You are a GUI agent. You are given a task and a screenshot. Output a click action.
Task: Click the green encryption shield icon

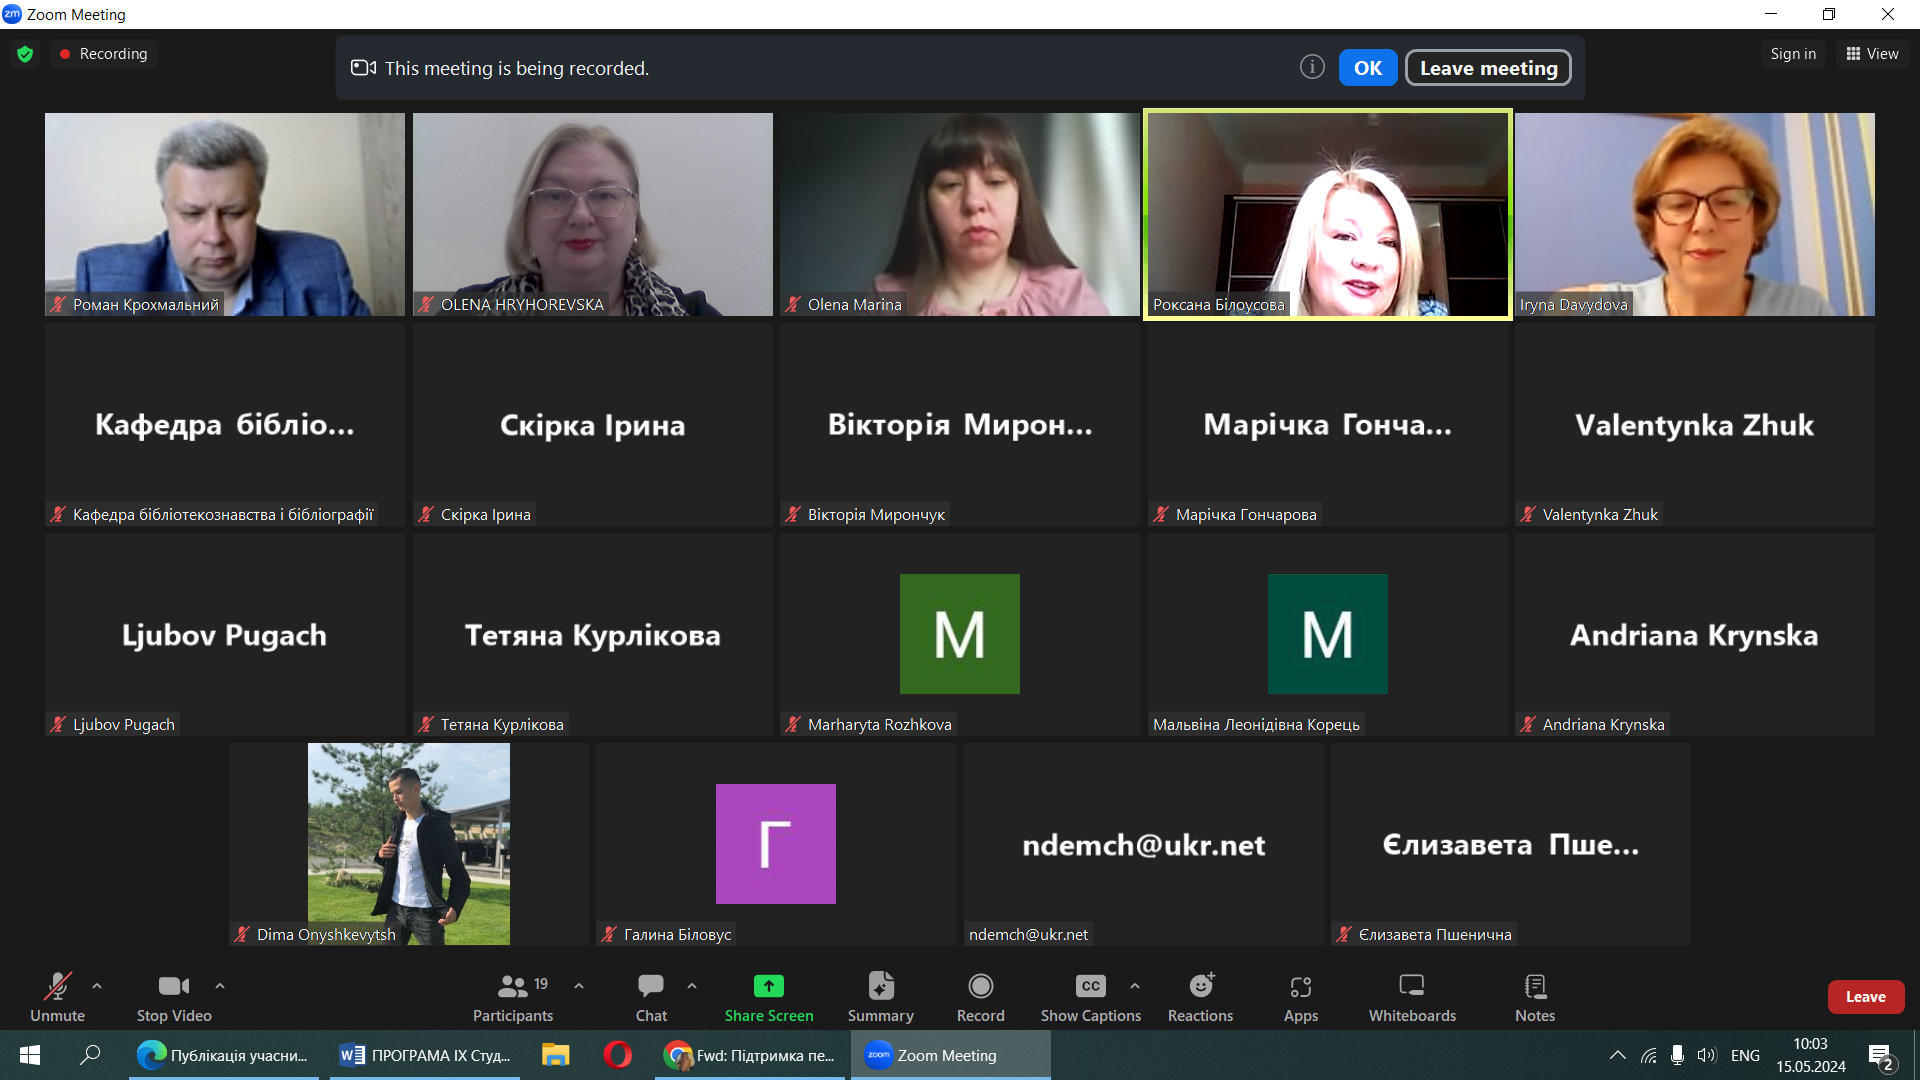[x=25, y=54]
